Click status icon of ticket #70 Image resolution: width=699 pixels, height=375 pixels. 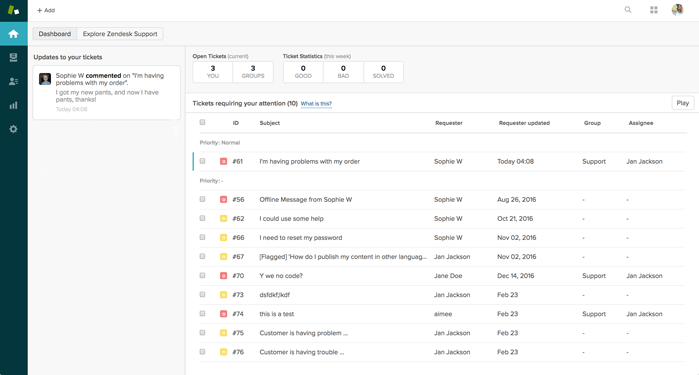[223, 276]
